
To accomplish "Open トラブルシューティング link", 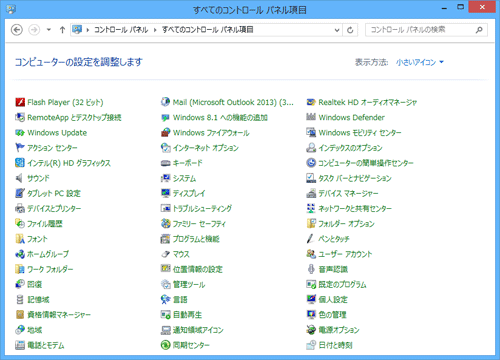I will (x=202, y=209).
